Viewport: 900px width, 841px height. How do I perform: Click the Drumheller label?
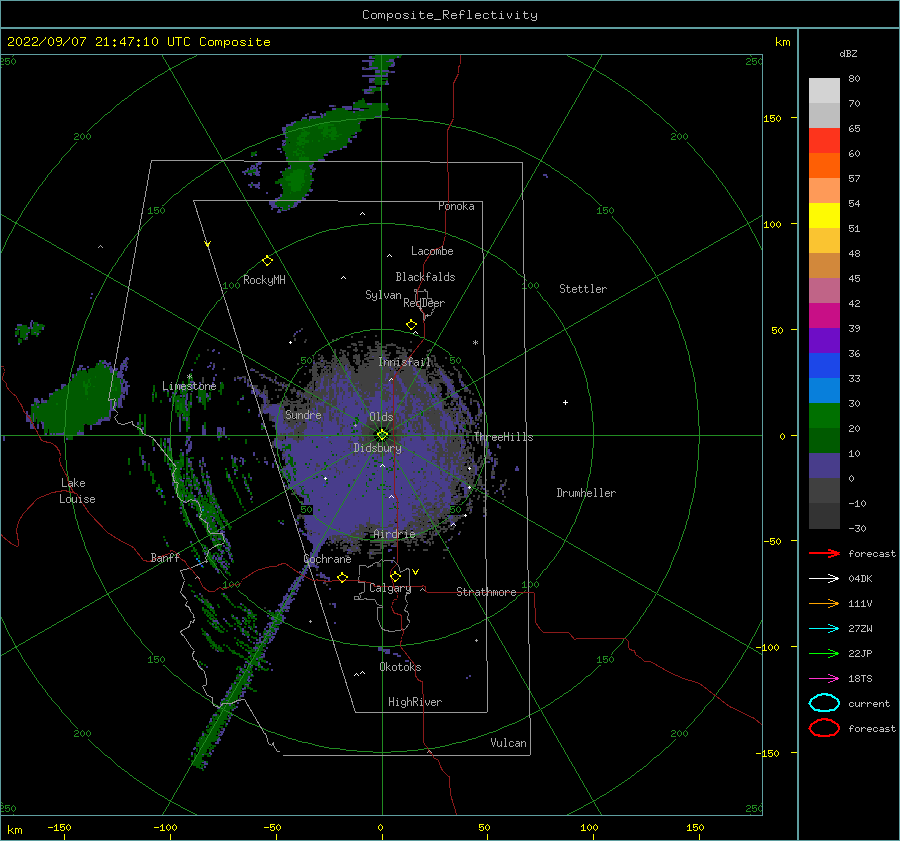point(586,493)
